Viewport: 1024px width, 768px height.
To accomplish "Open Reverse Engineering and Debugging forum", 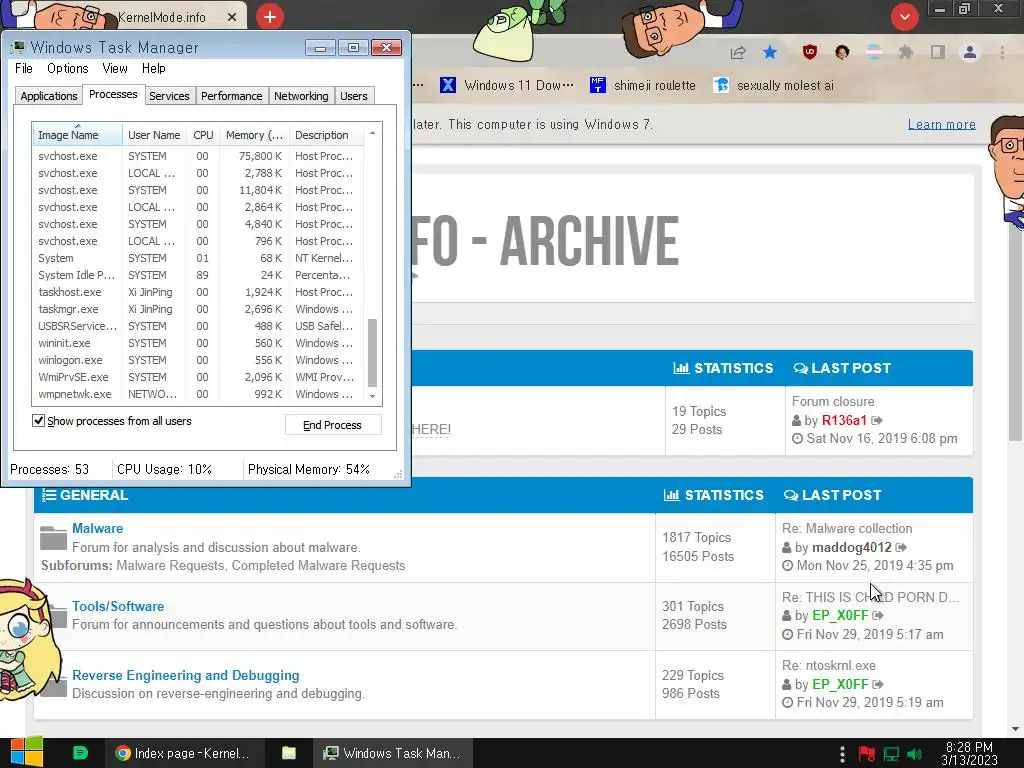I will (x=185, y=675).
